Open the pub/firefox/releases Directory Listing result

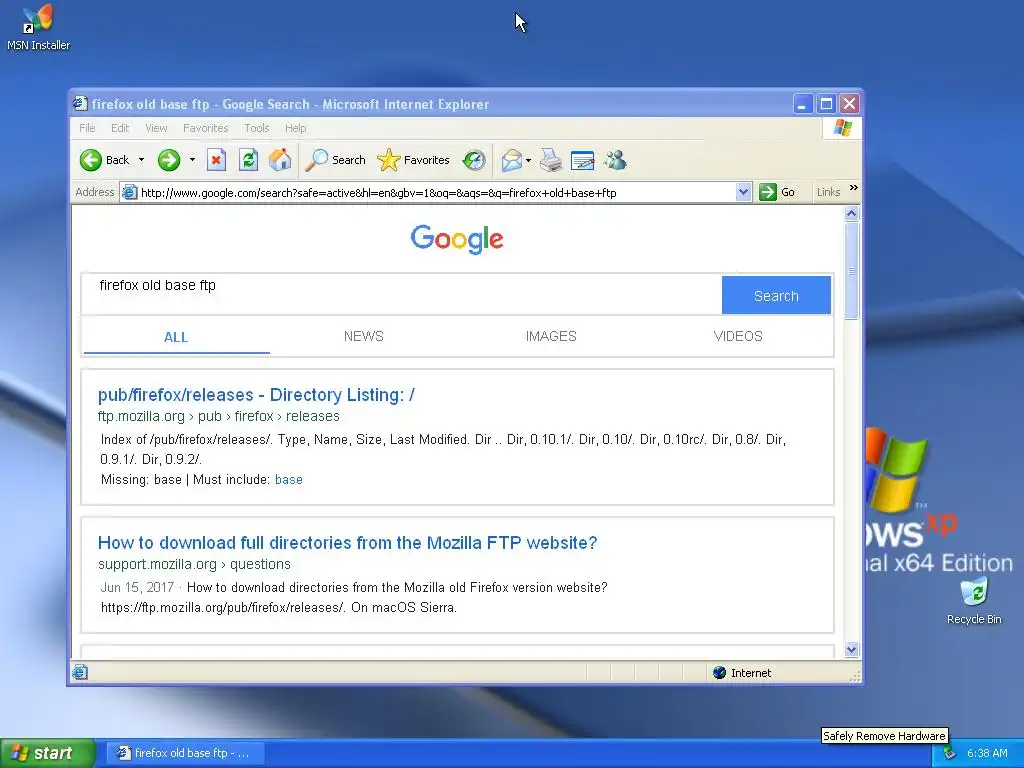point(256,395)
